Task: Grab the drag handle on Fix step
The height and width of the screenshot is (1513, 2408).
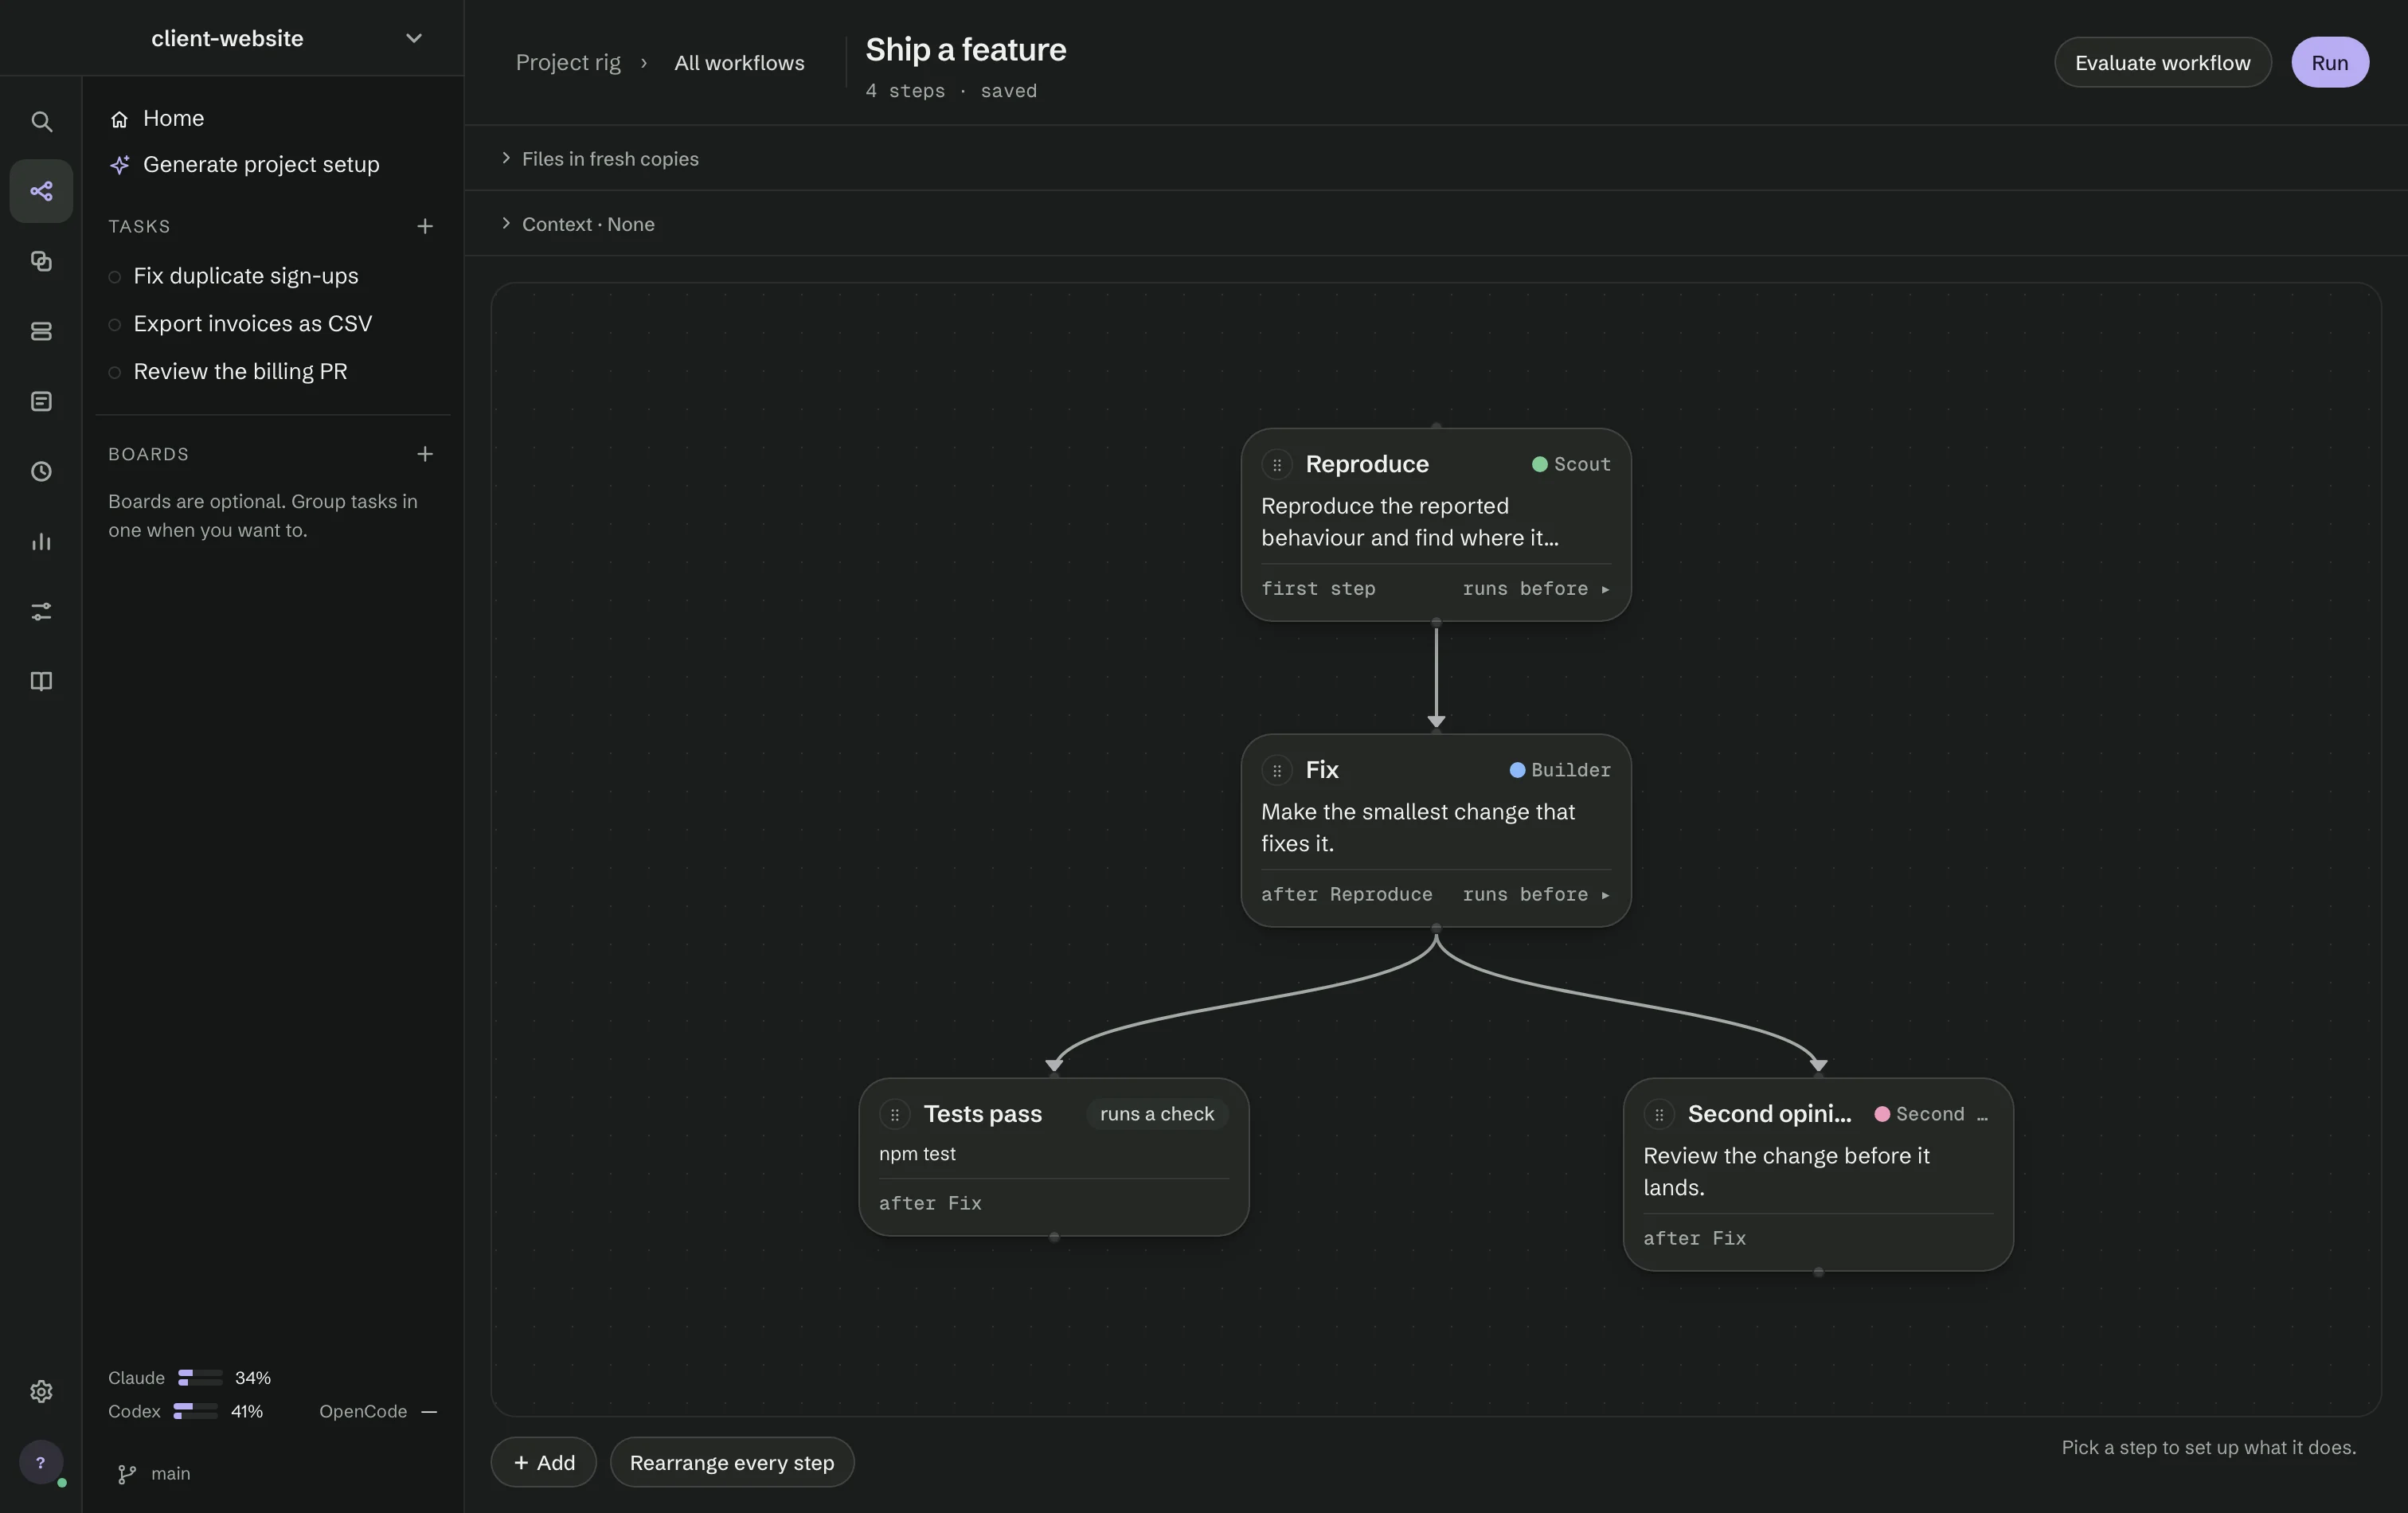Action: coord(1277,770)
